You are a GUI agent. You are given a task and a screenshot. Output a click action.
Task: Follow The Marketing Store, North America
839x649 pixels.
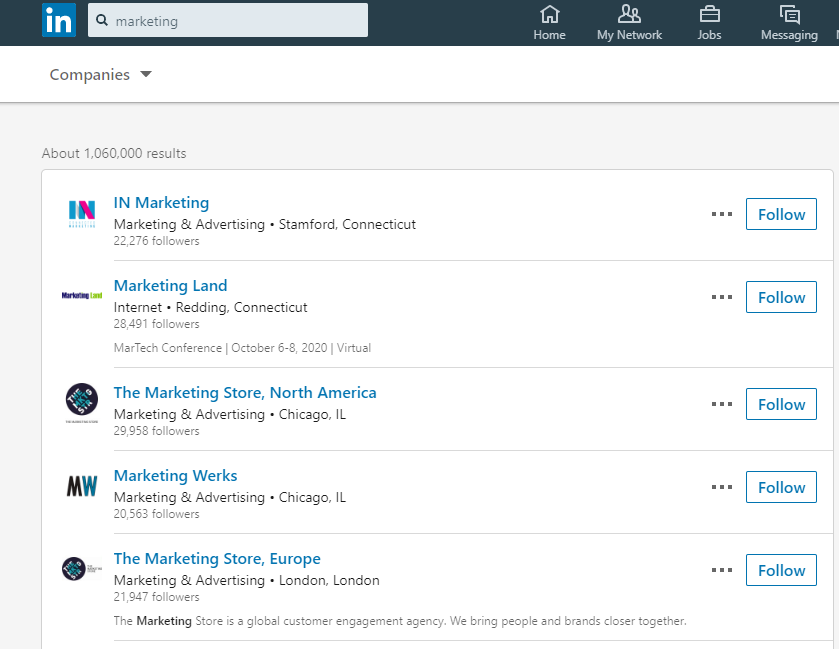click(x=781, y=404)
